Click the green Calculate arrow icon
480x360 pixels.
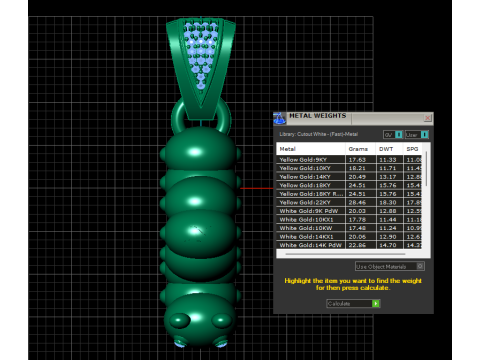coord(376,304)
